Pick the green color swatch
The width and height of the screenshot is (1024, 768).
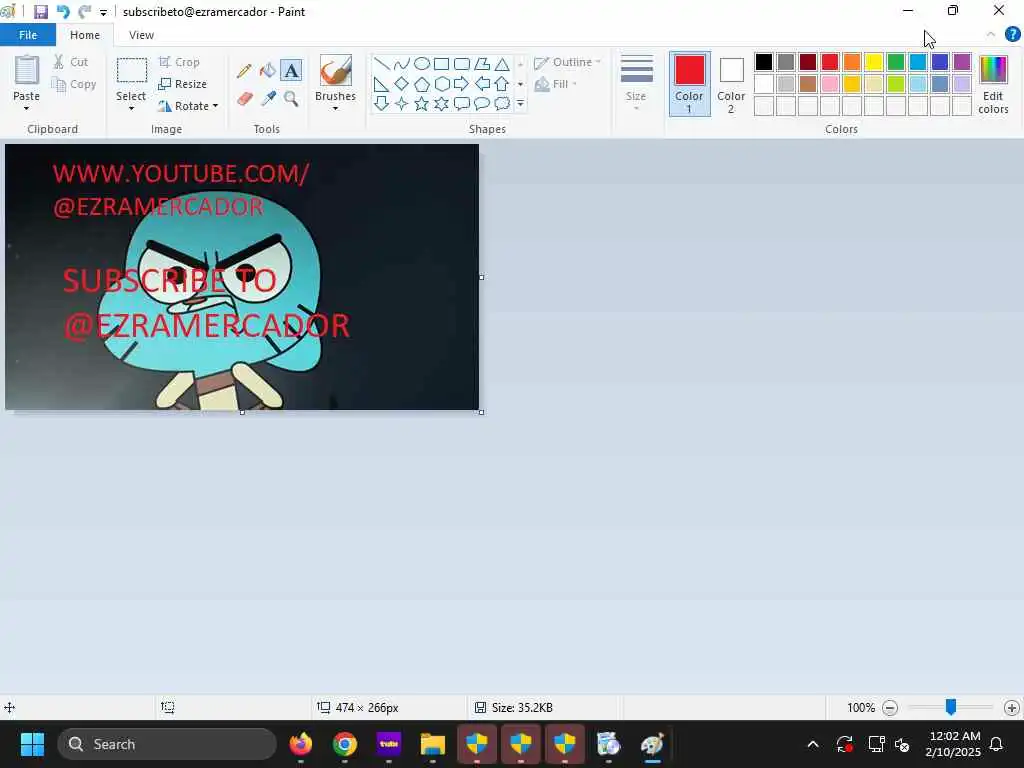coord(896,62)
